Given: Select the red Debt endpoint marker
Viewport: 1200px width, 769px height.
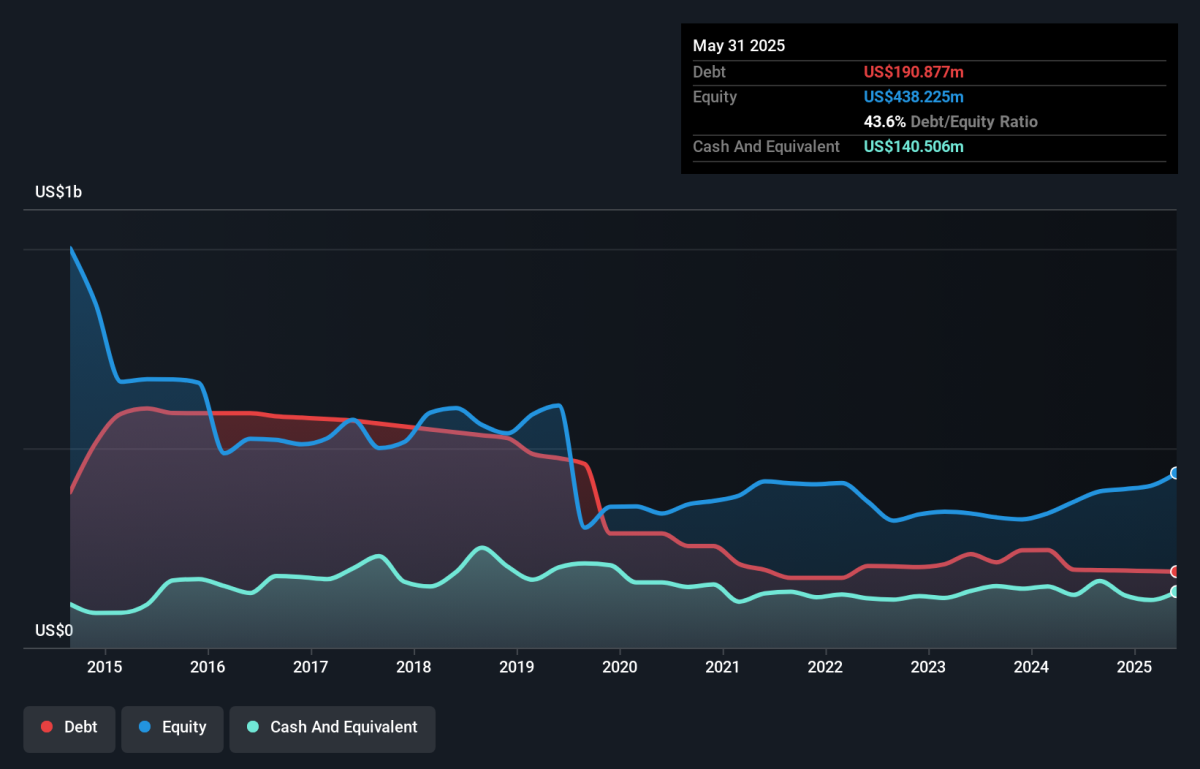Looking at the screenshot, I should (1176, 571).
